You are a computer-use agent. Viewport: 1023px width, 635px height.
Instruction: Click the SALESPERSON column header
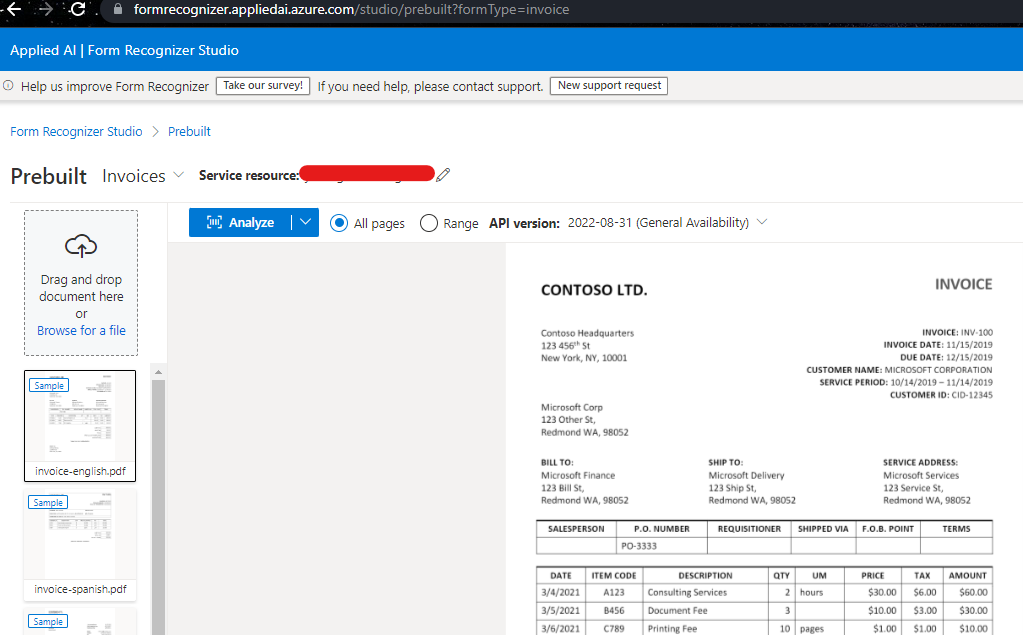[x=576, y=529]
